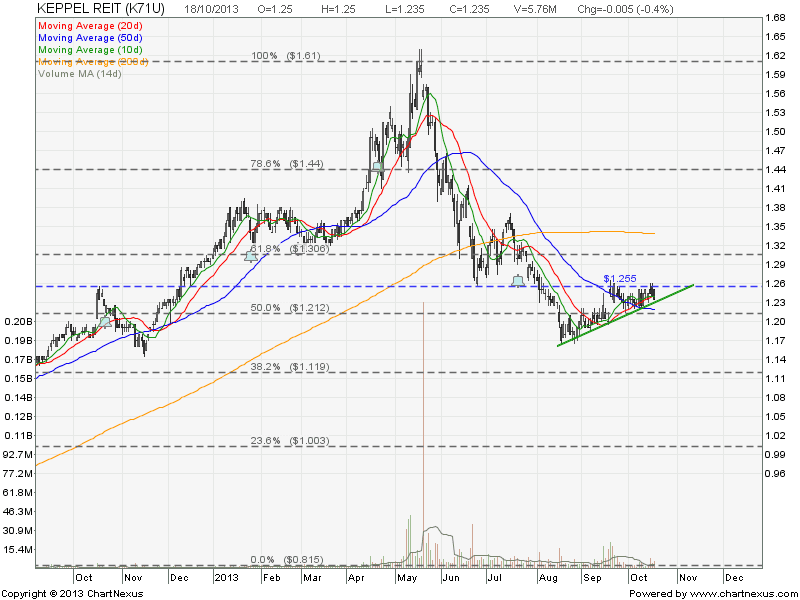Click the tall volume spike bar in May
Image resolution: width=800 pixels, height=600 pixels.
pos(423,434)
